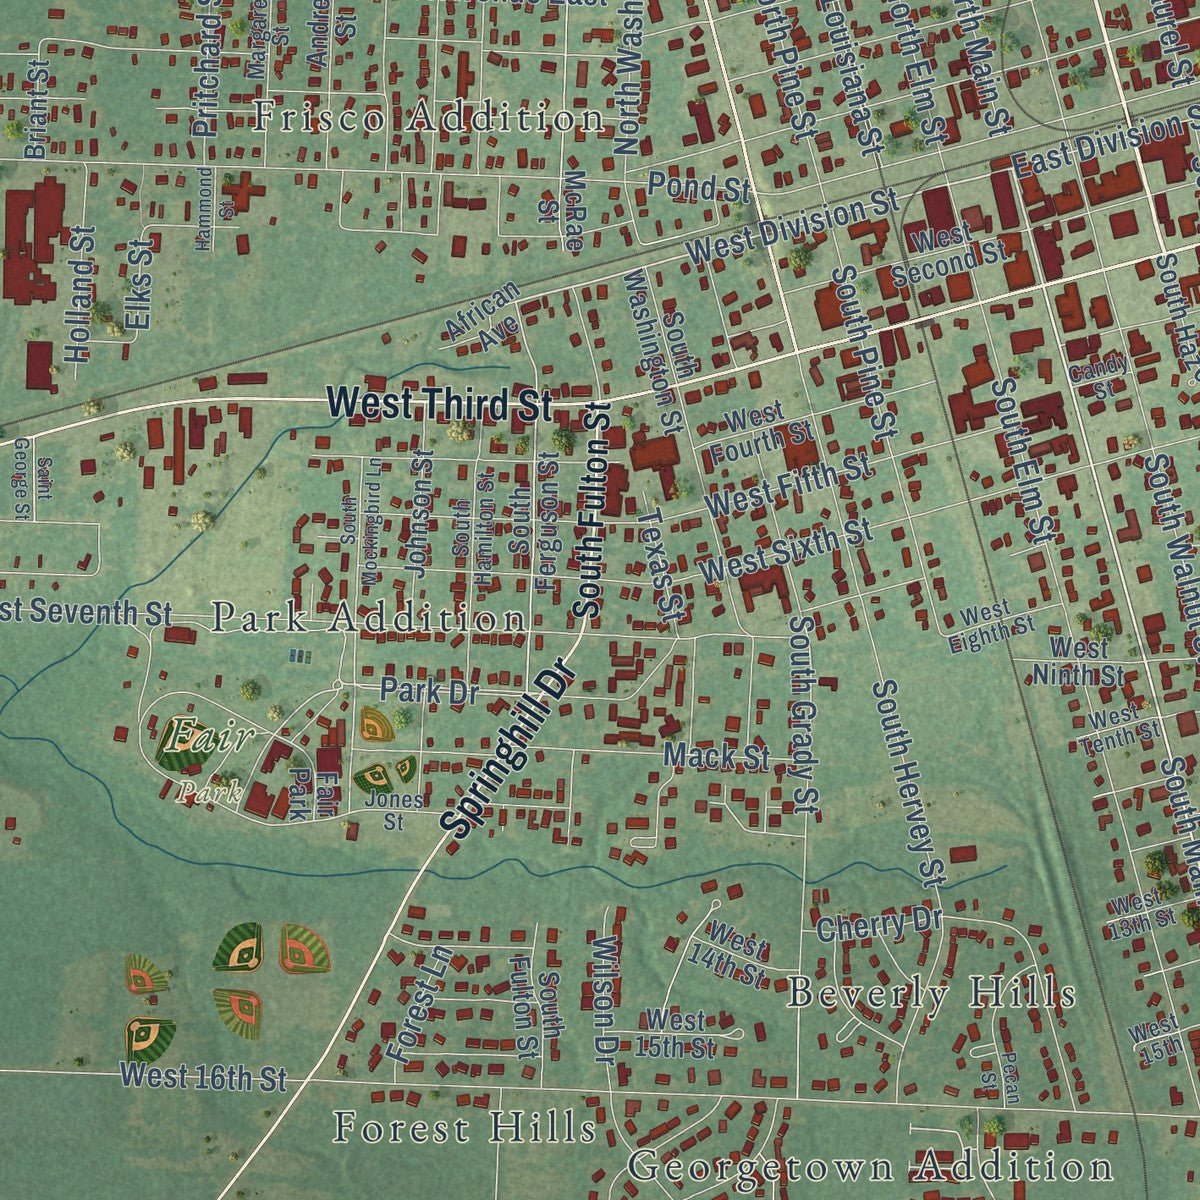Select the Park Dr label

point(431,690)
